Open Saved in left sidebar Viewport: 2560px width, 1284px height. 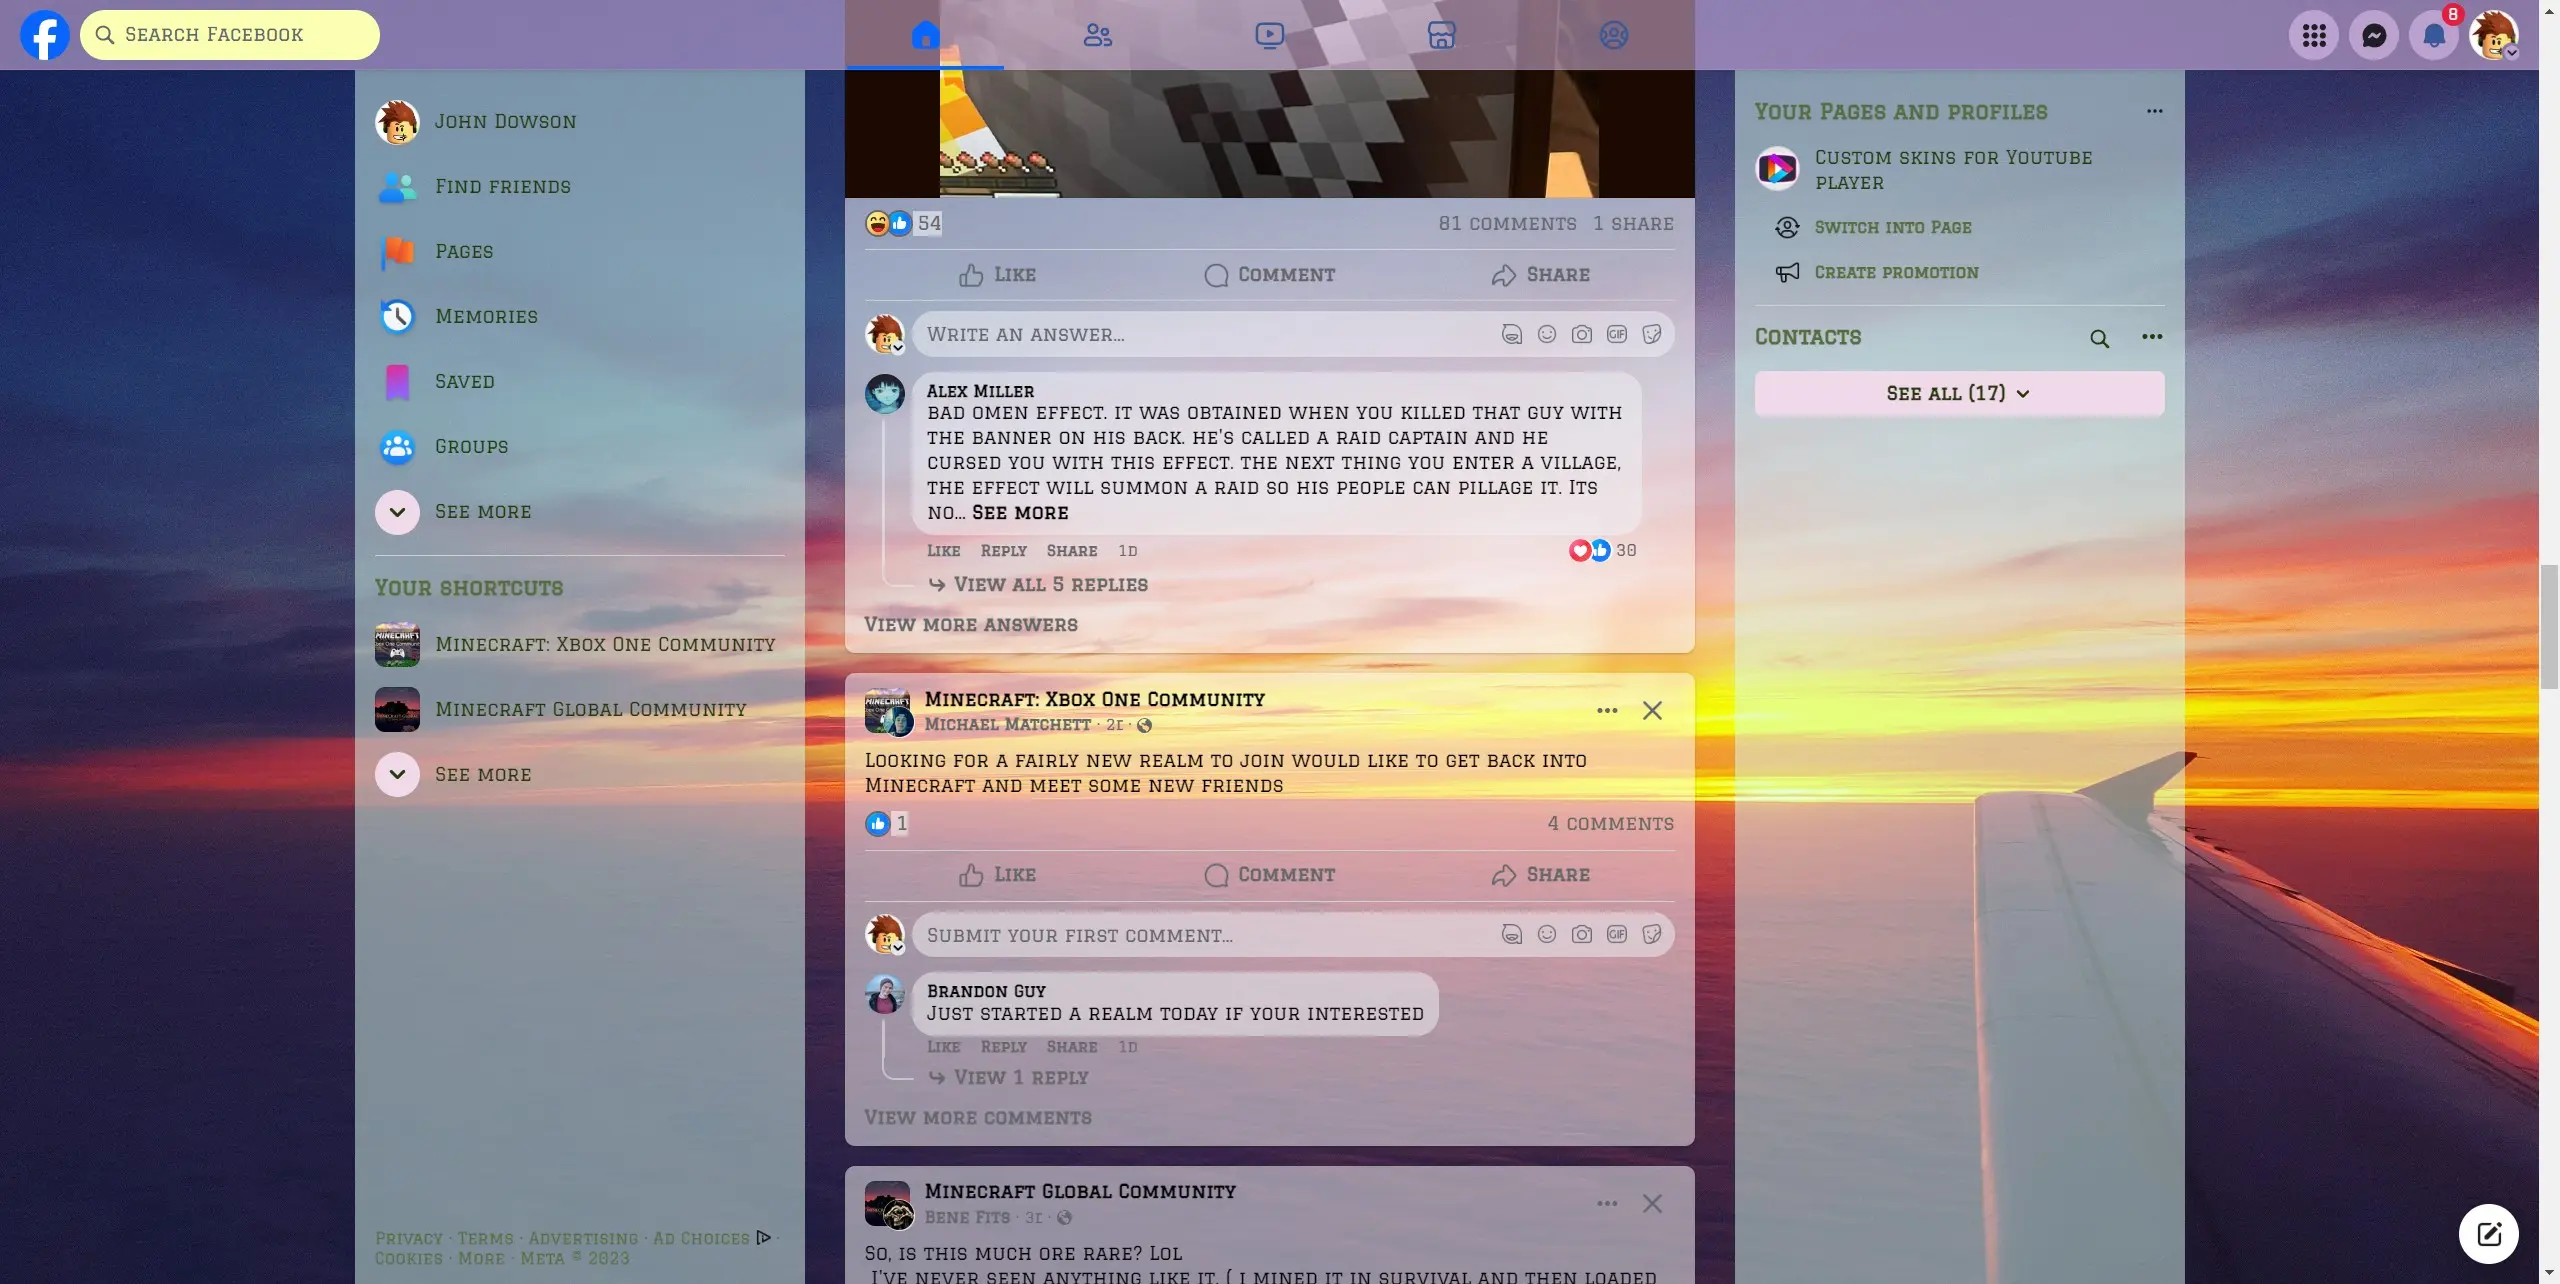(x=580, y=382)
